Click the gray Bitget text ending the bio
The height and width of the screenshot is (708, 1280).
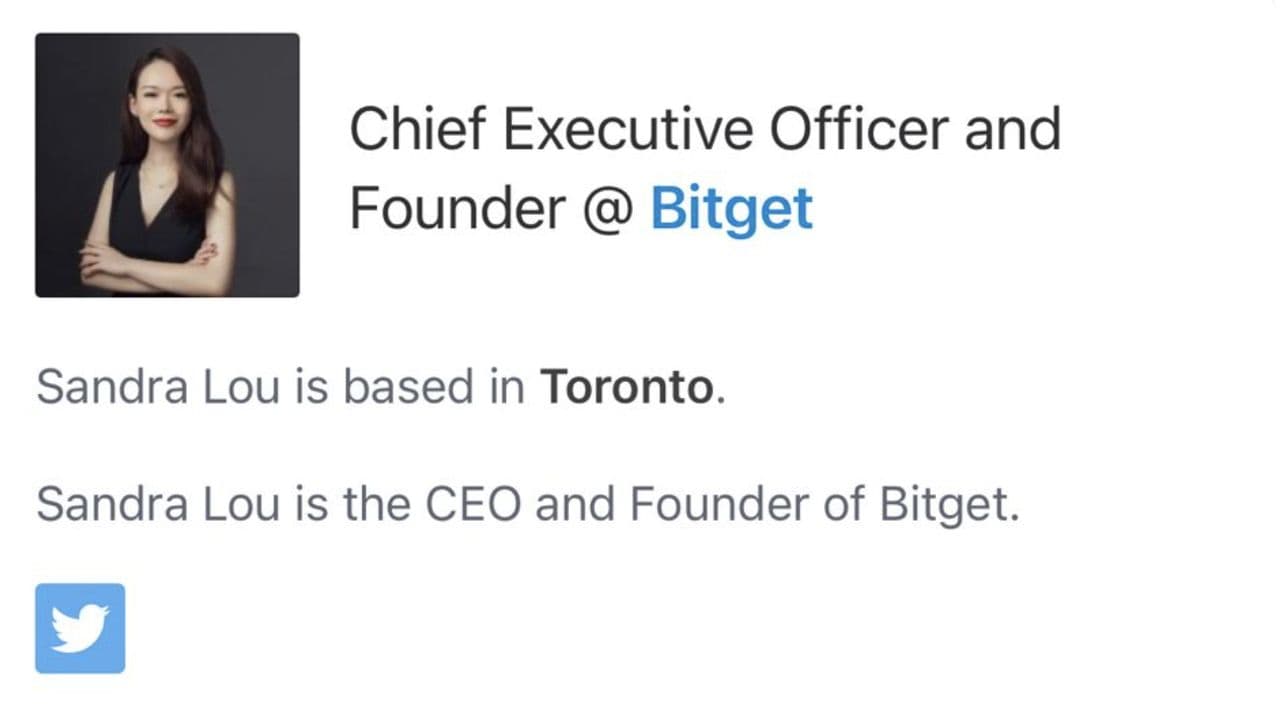[x=948, y=505]
